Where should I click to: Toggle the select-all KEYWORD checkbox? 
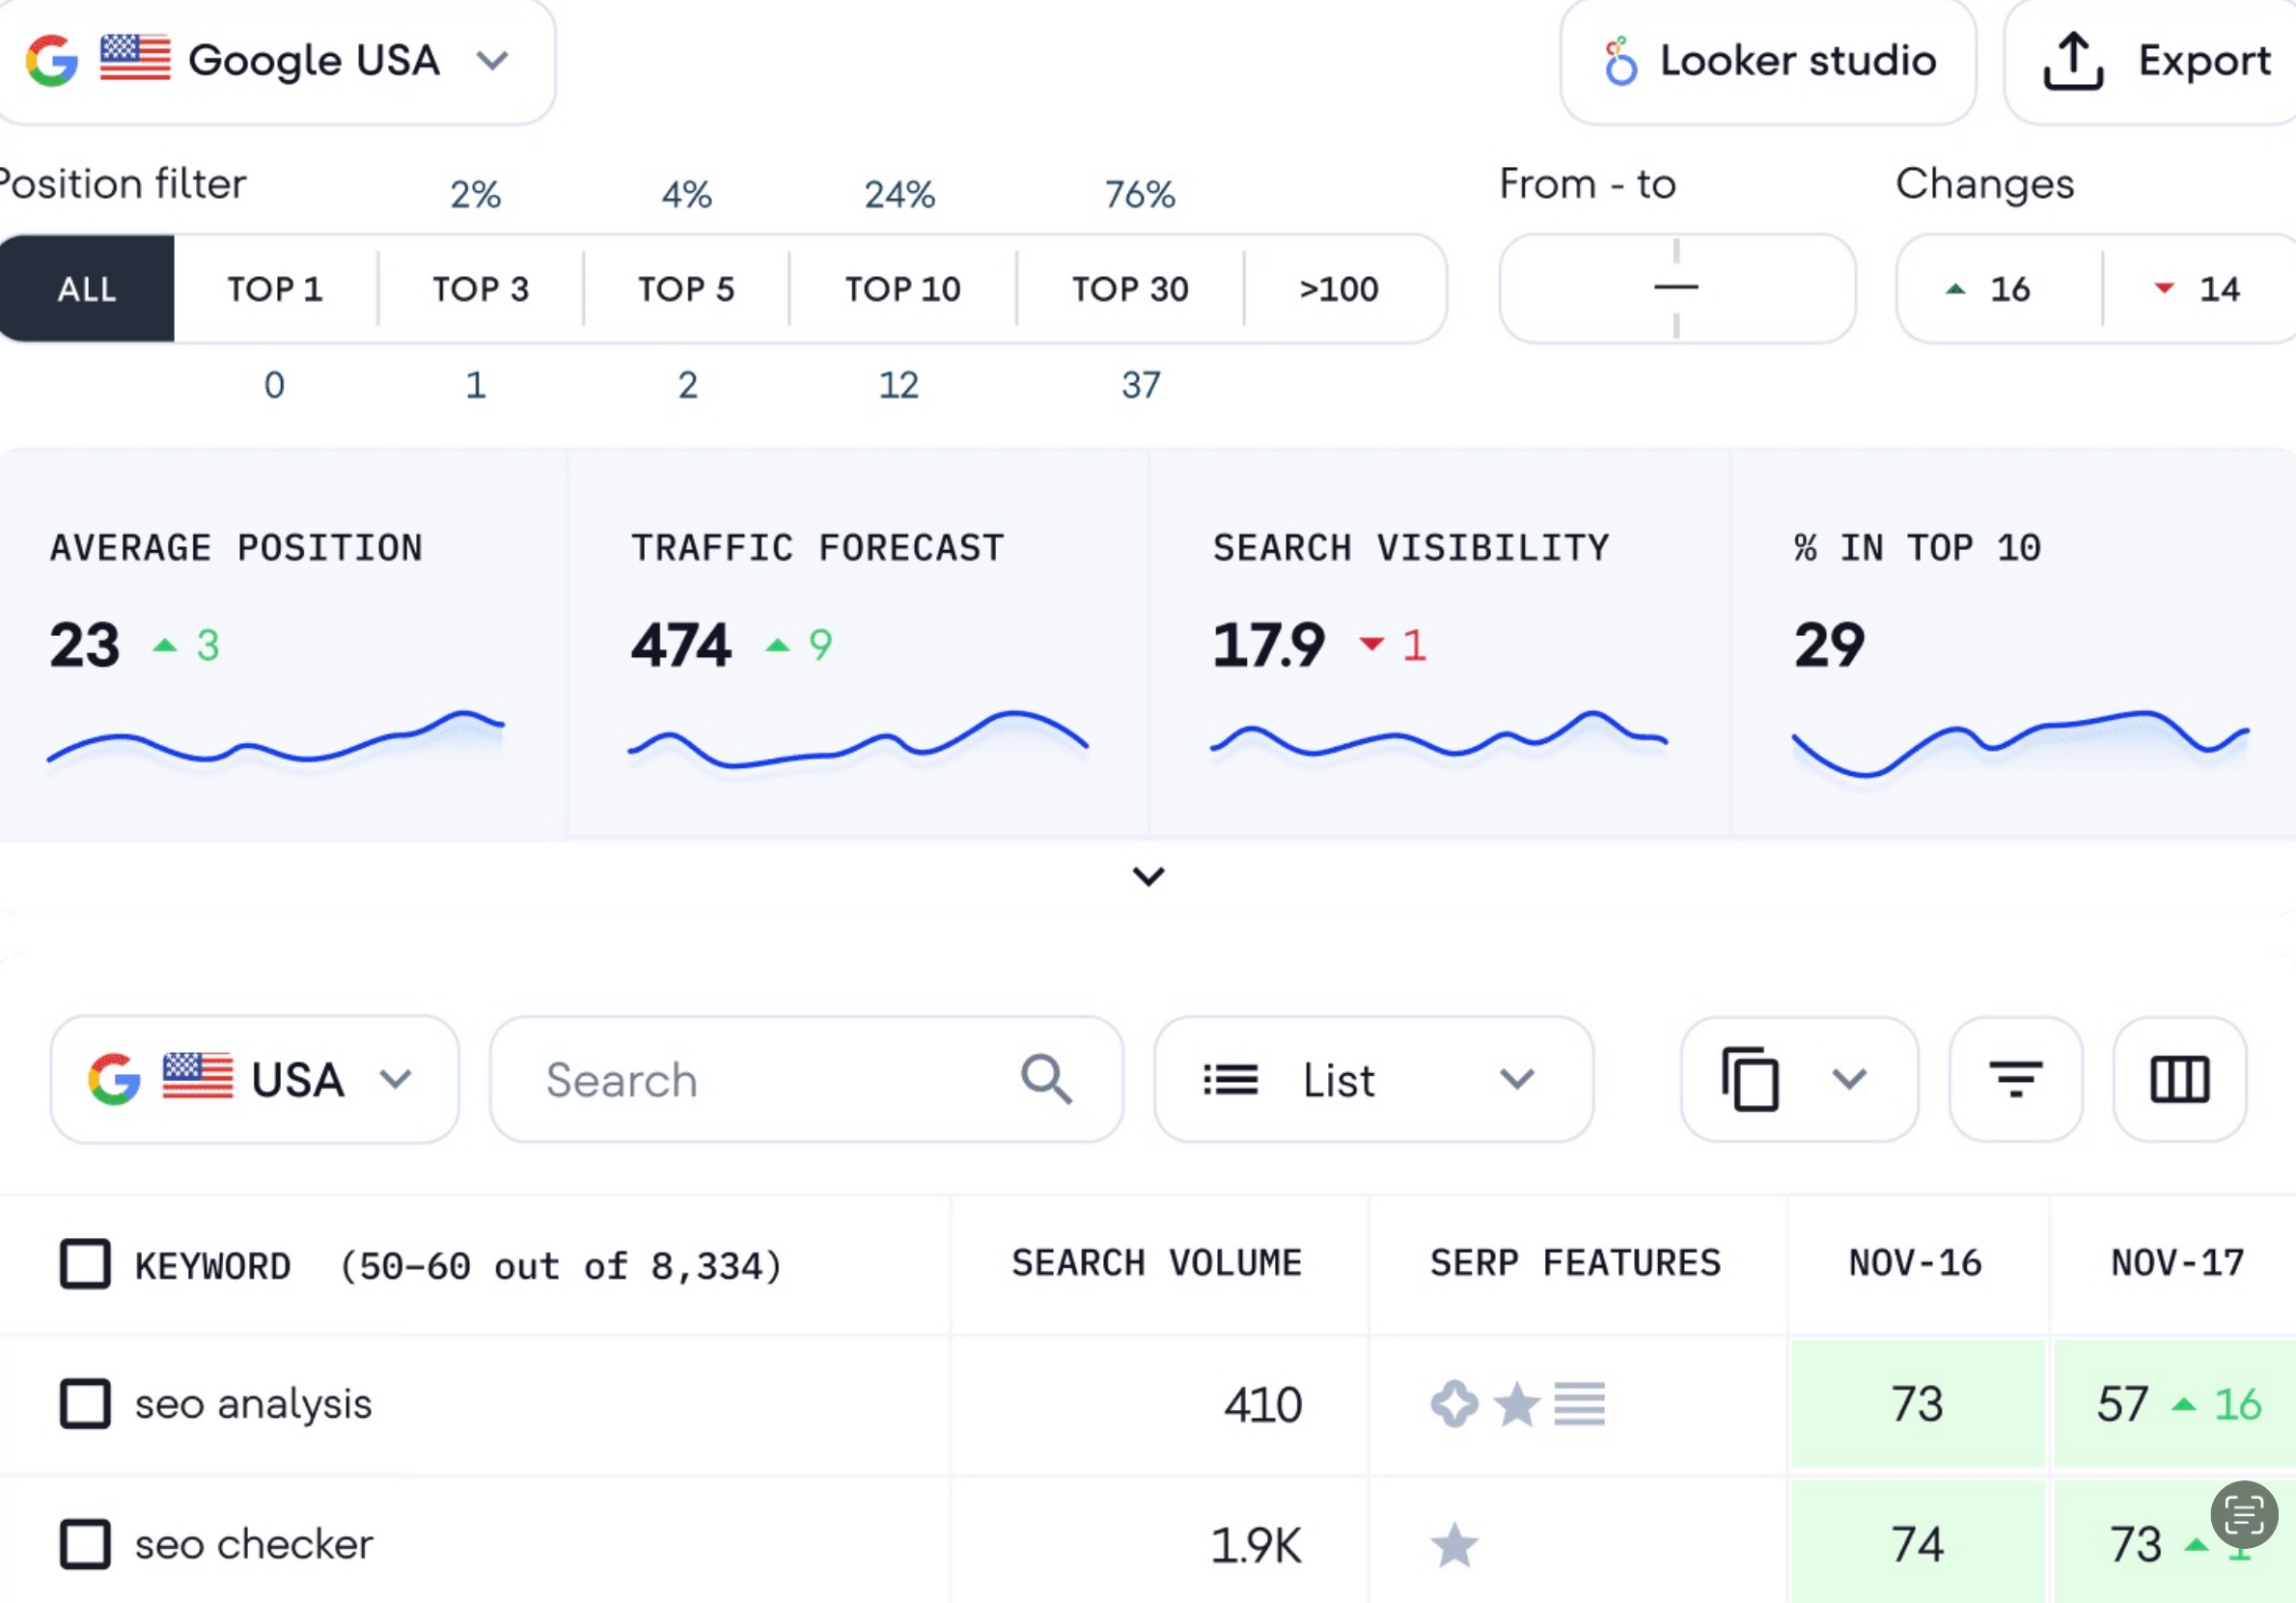(85, 1264)
